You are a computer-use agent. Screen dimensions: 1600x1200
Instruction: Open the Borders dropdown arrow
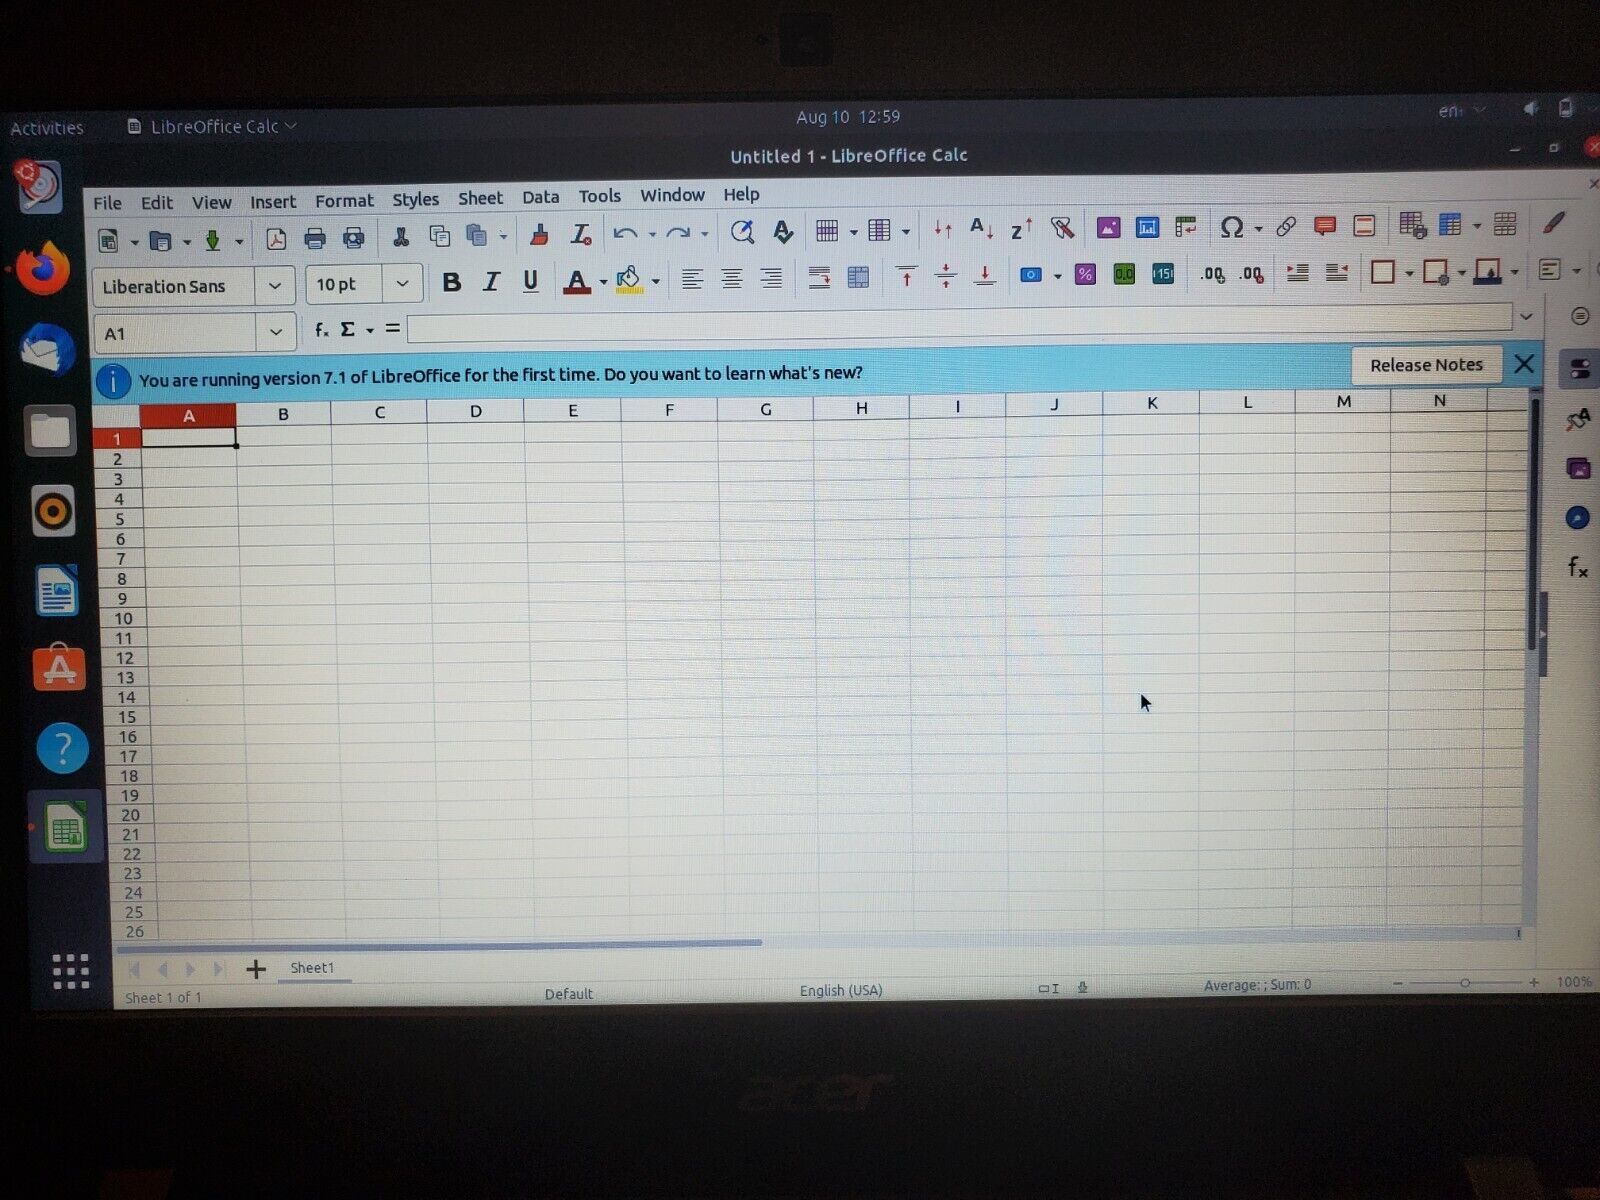click(1409, 272)
